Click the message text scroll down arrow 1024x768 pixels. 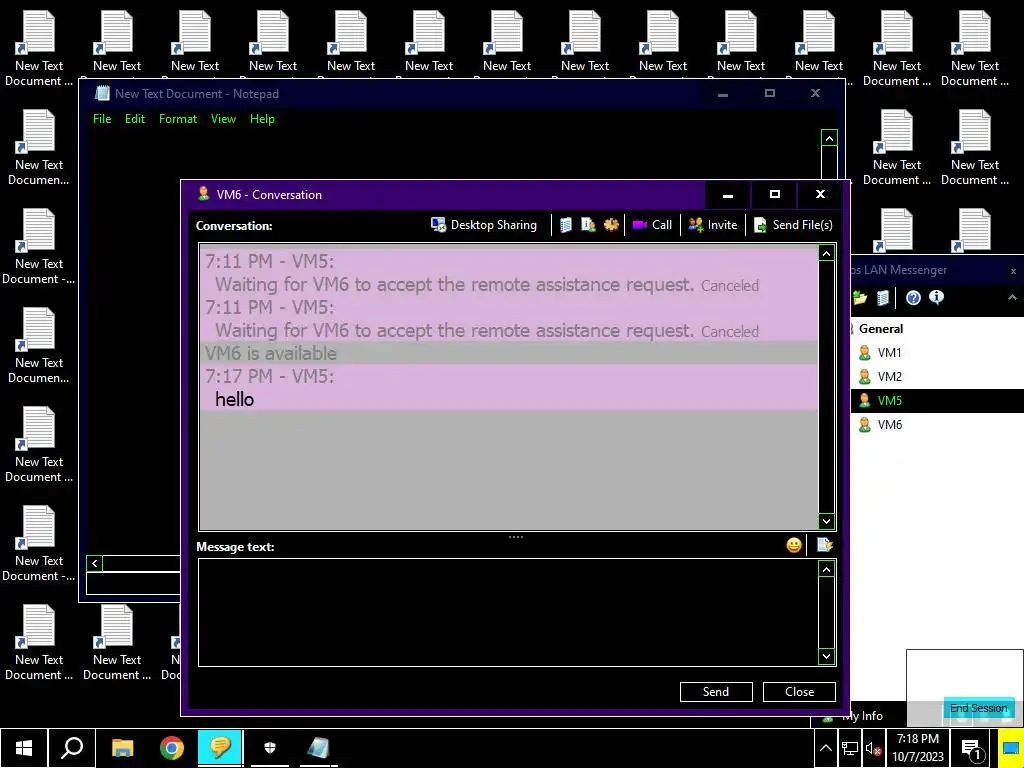[x=826, y=656]
